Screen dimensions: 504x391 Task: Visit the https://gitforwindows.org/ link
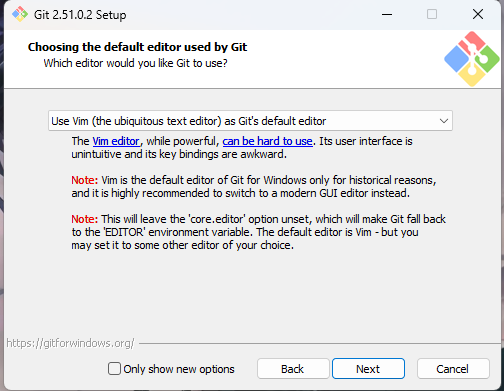[70, 343]
